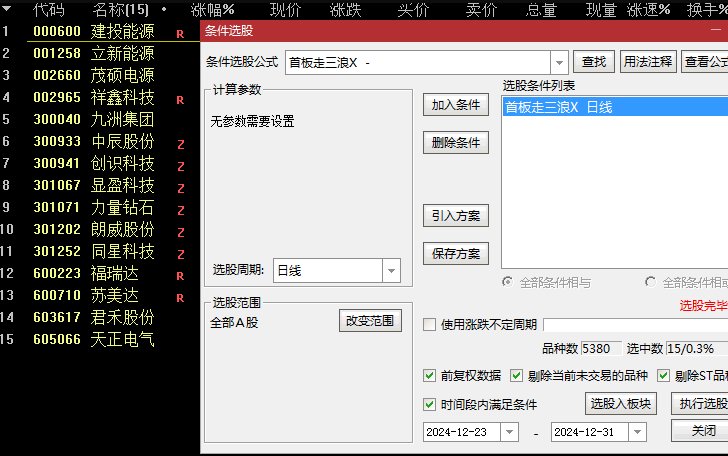
Task: Click the R marker beside 苏美达
Action: click(x=180, y=298)
